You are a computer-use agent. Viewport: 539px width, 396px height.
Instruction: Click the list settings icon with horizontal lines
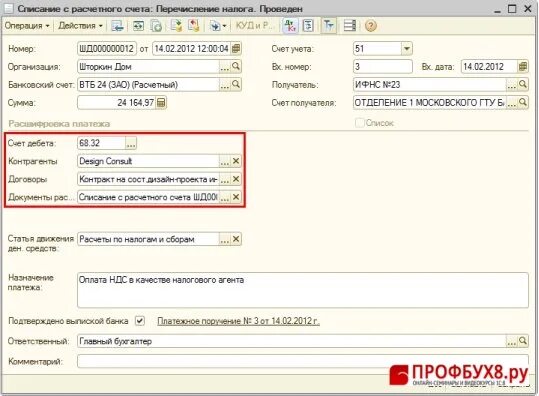click(350, 26)
